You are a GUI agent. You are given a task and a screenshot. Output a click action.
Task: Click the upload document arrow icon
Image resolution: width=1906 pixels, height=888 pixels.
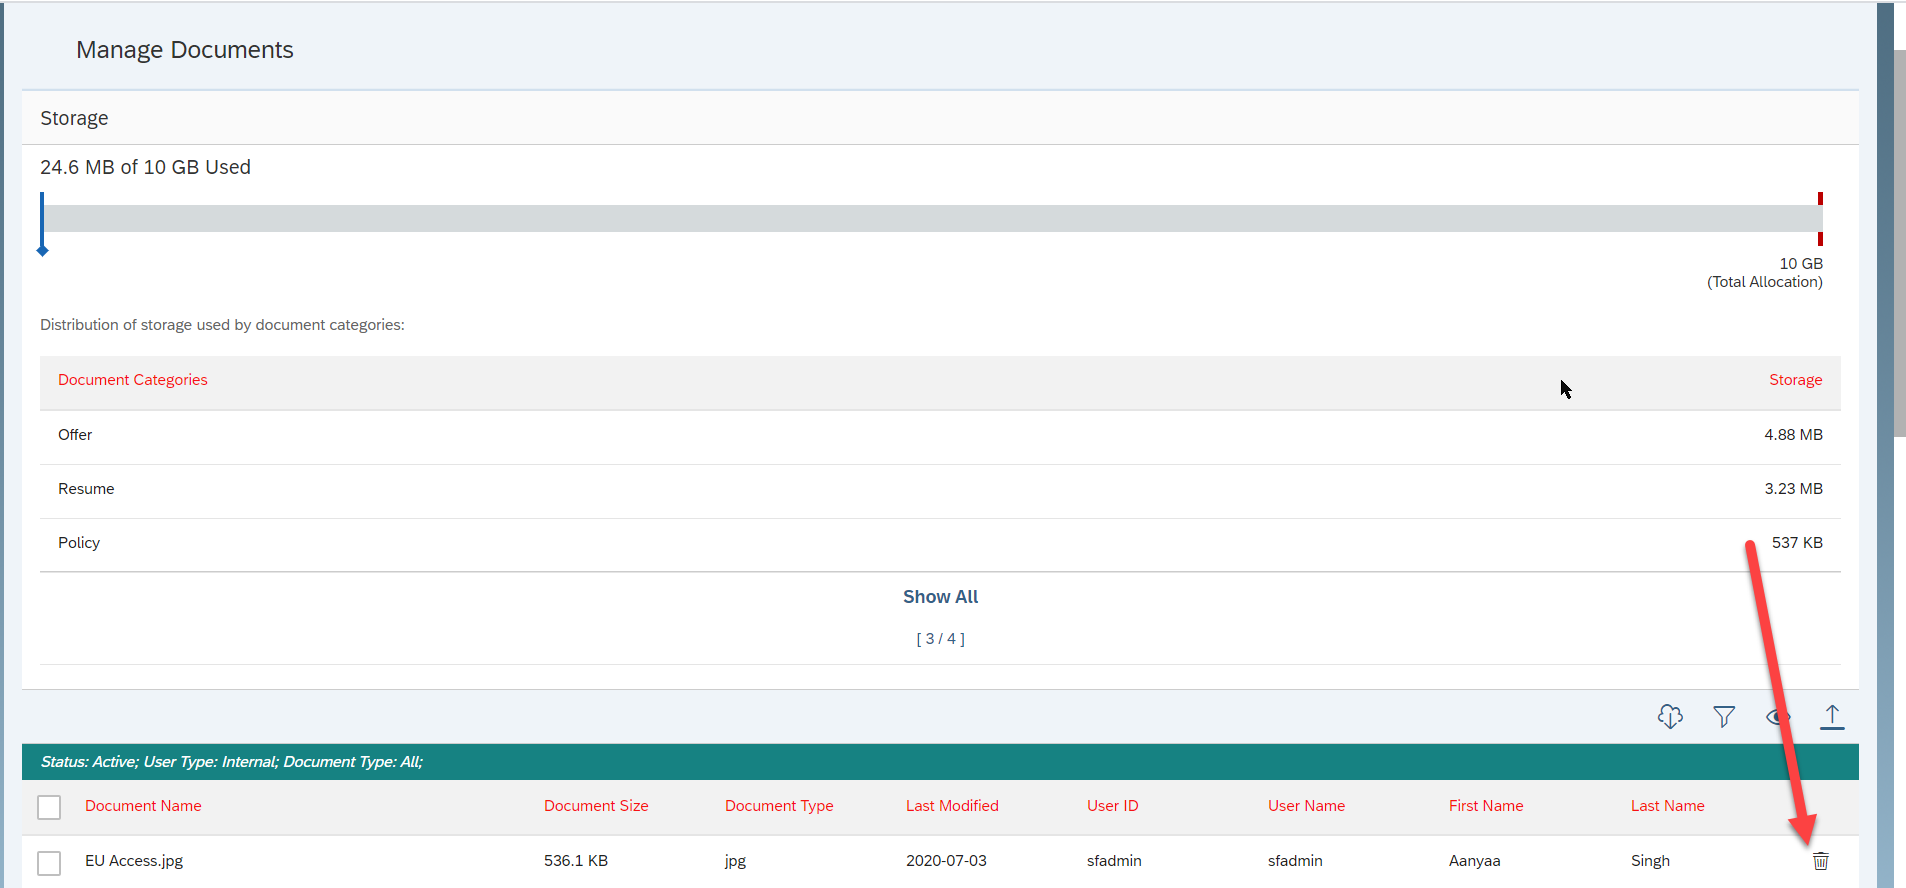click(1832, 716)
